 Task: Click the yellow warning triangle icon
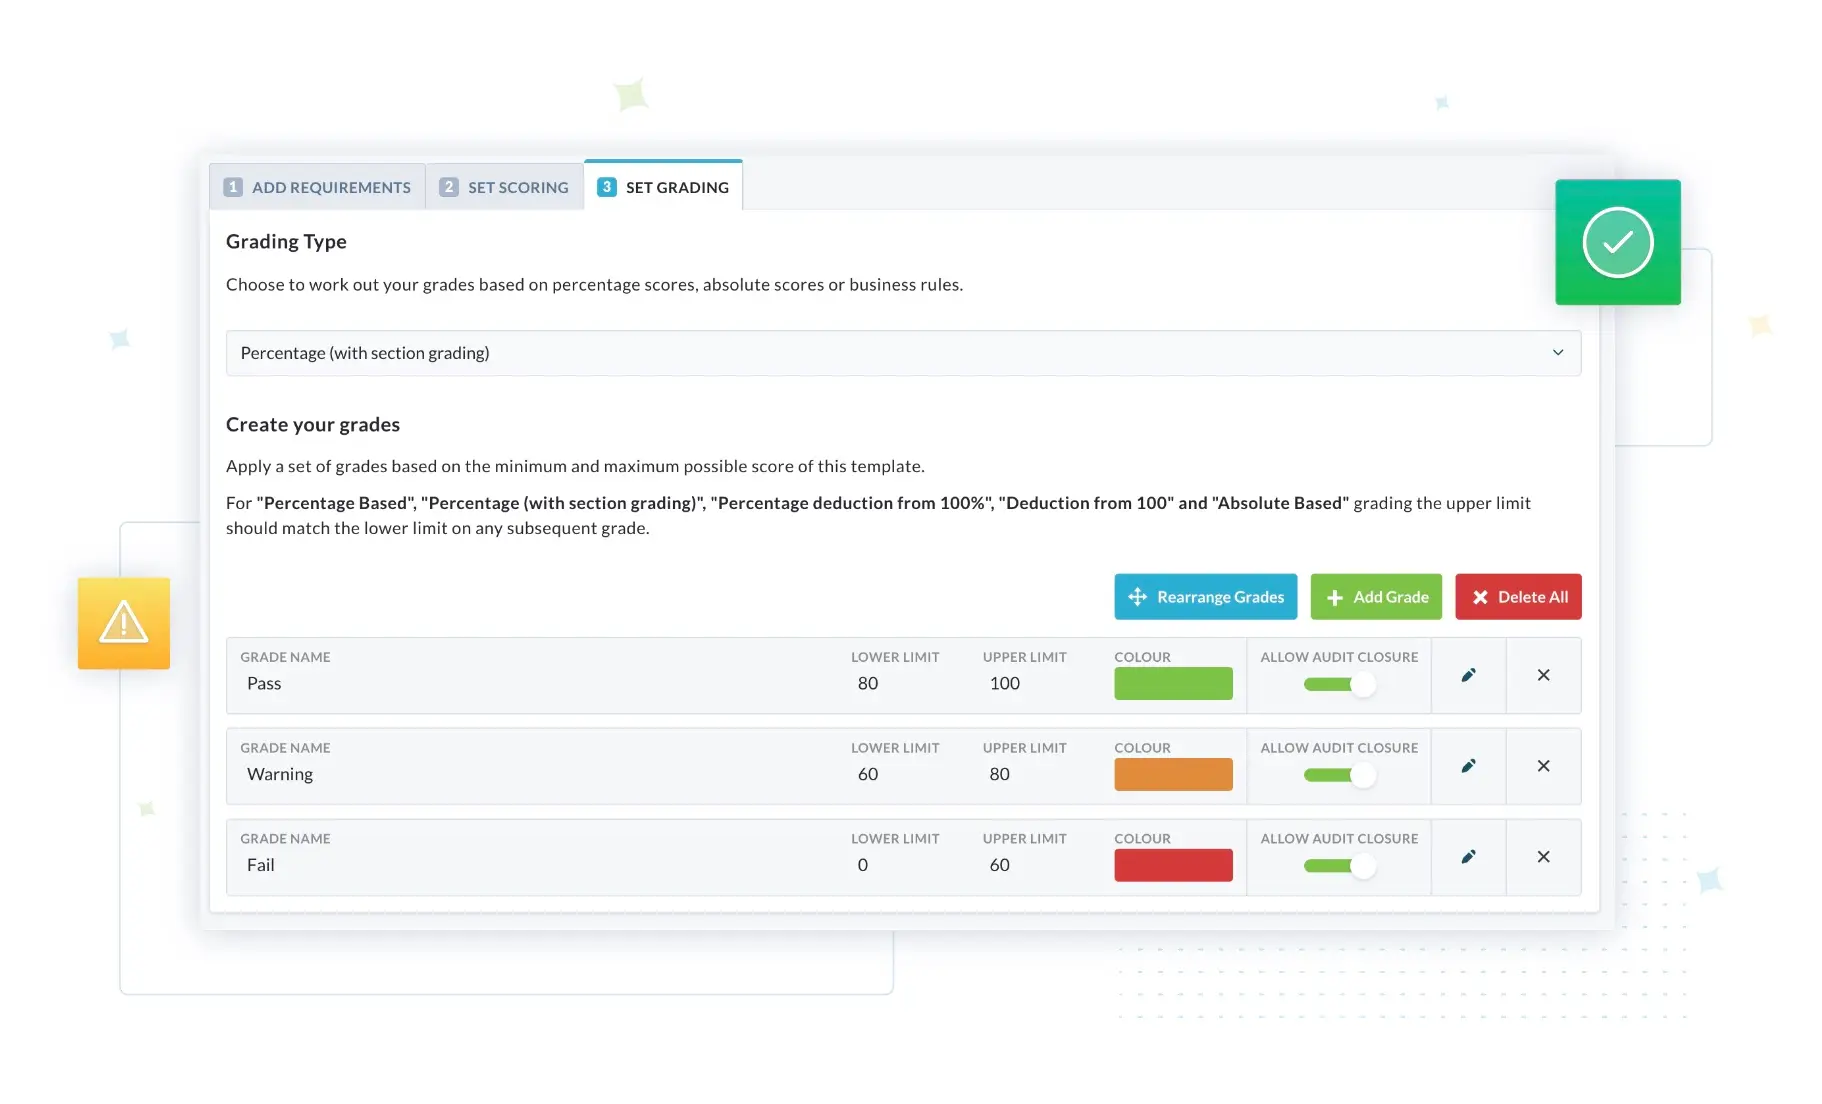pyautogui.click(x=124, y=623)
